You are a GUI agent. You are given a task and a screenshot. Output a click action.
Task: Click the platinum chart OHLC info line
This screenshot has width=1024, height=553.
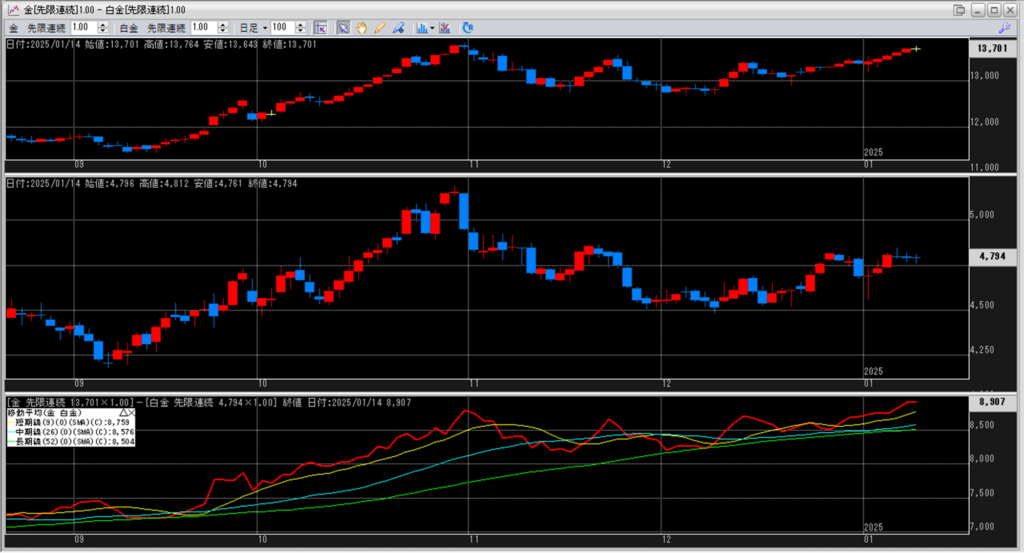pos(152,183)
